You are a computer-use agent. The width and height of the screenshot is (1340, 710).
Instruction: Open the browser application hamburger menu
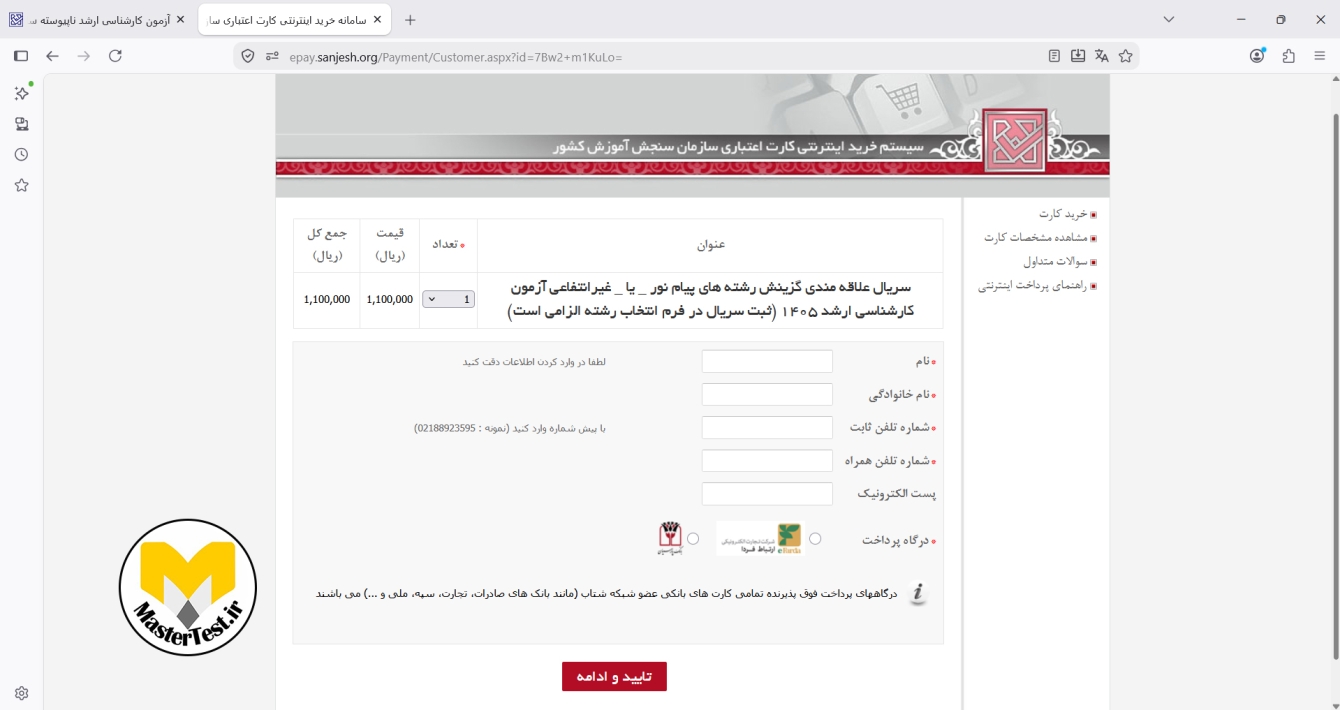[1320, 56]
